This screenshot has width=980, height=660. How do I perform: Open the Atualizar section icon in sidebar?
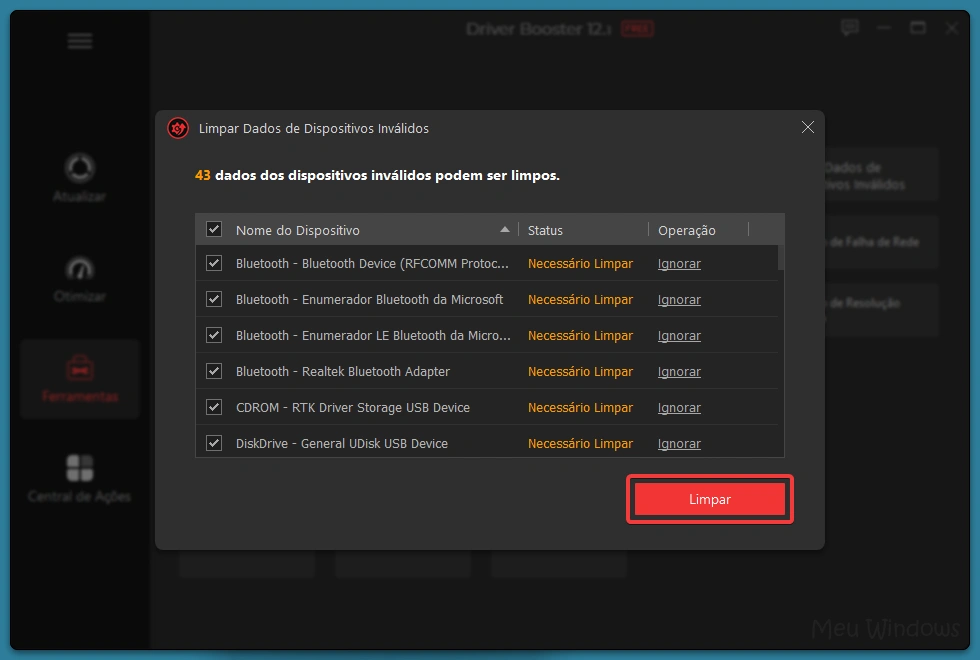coord(79,166)
